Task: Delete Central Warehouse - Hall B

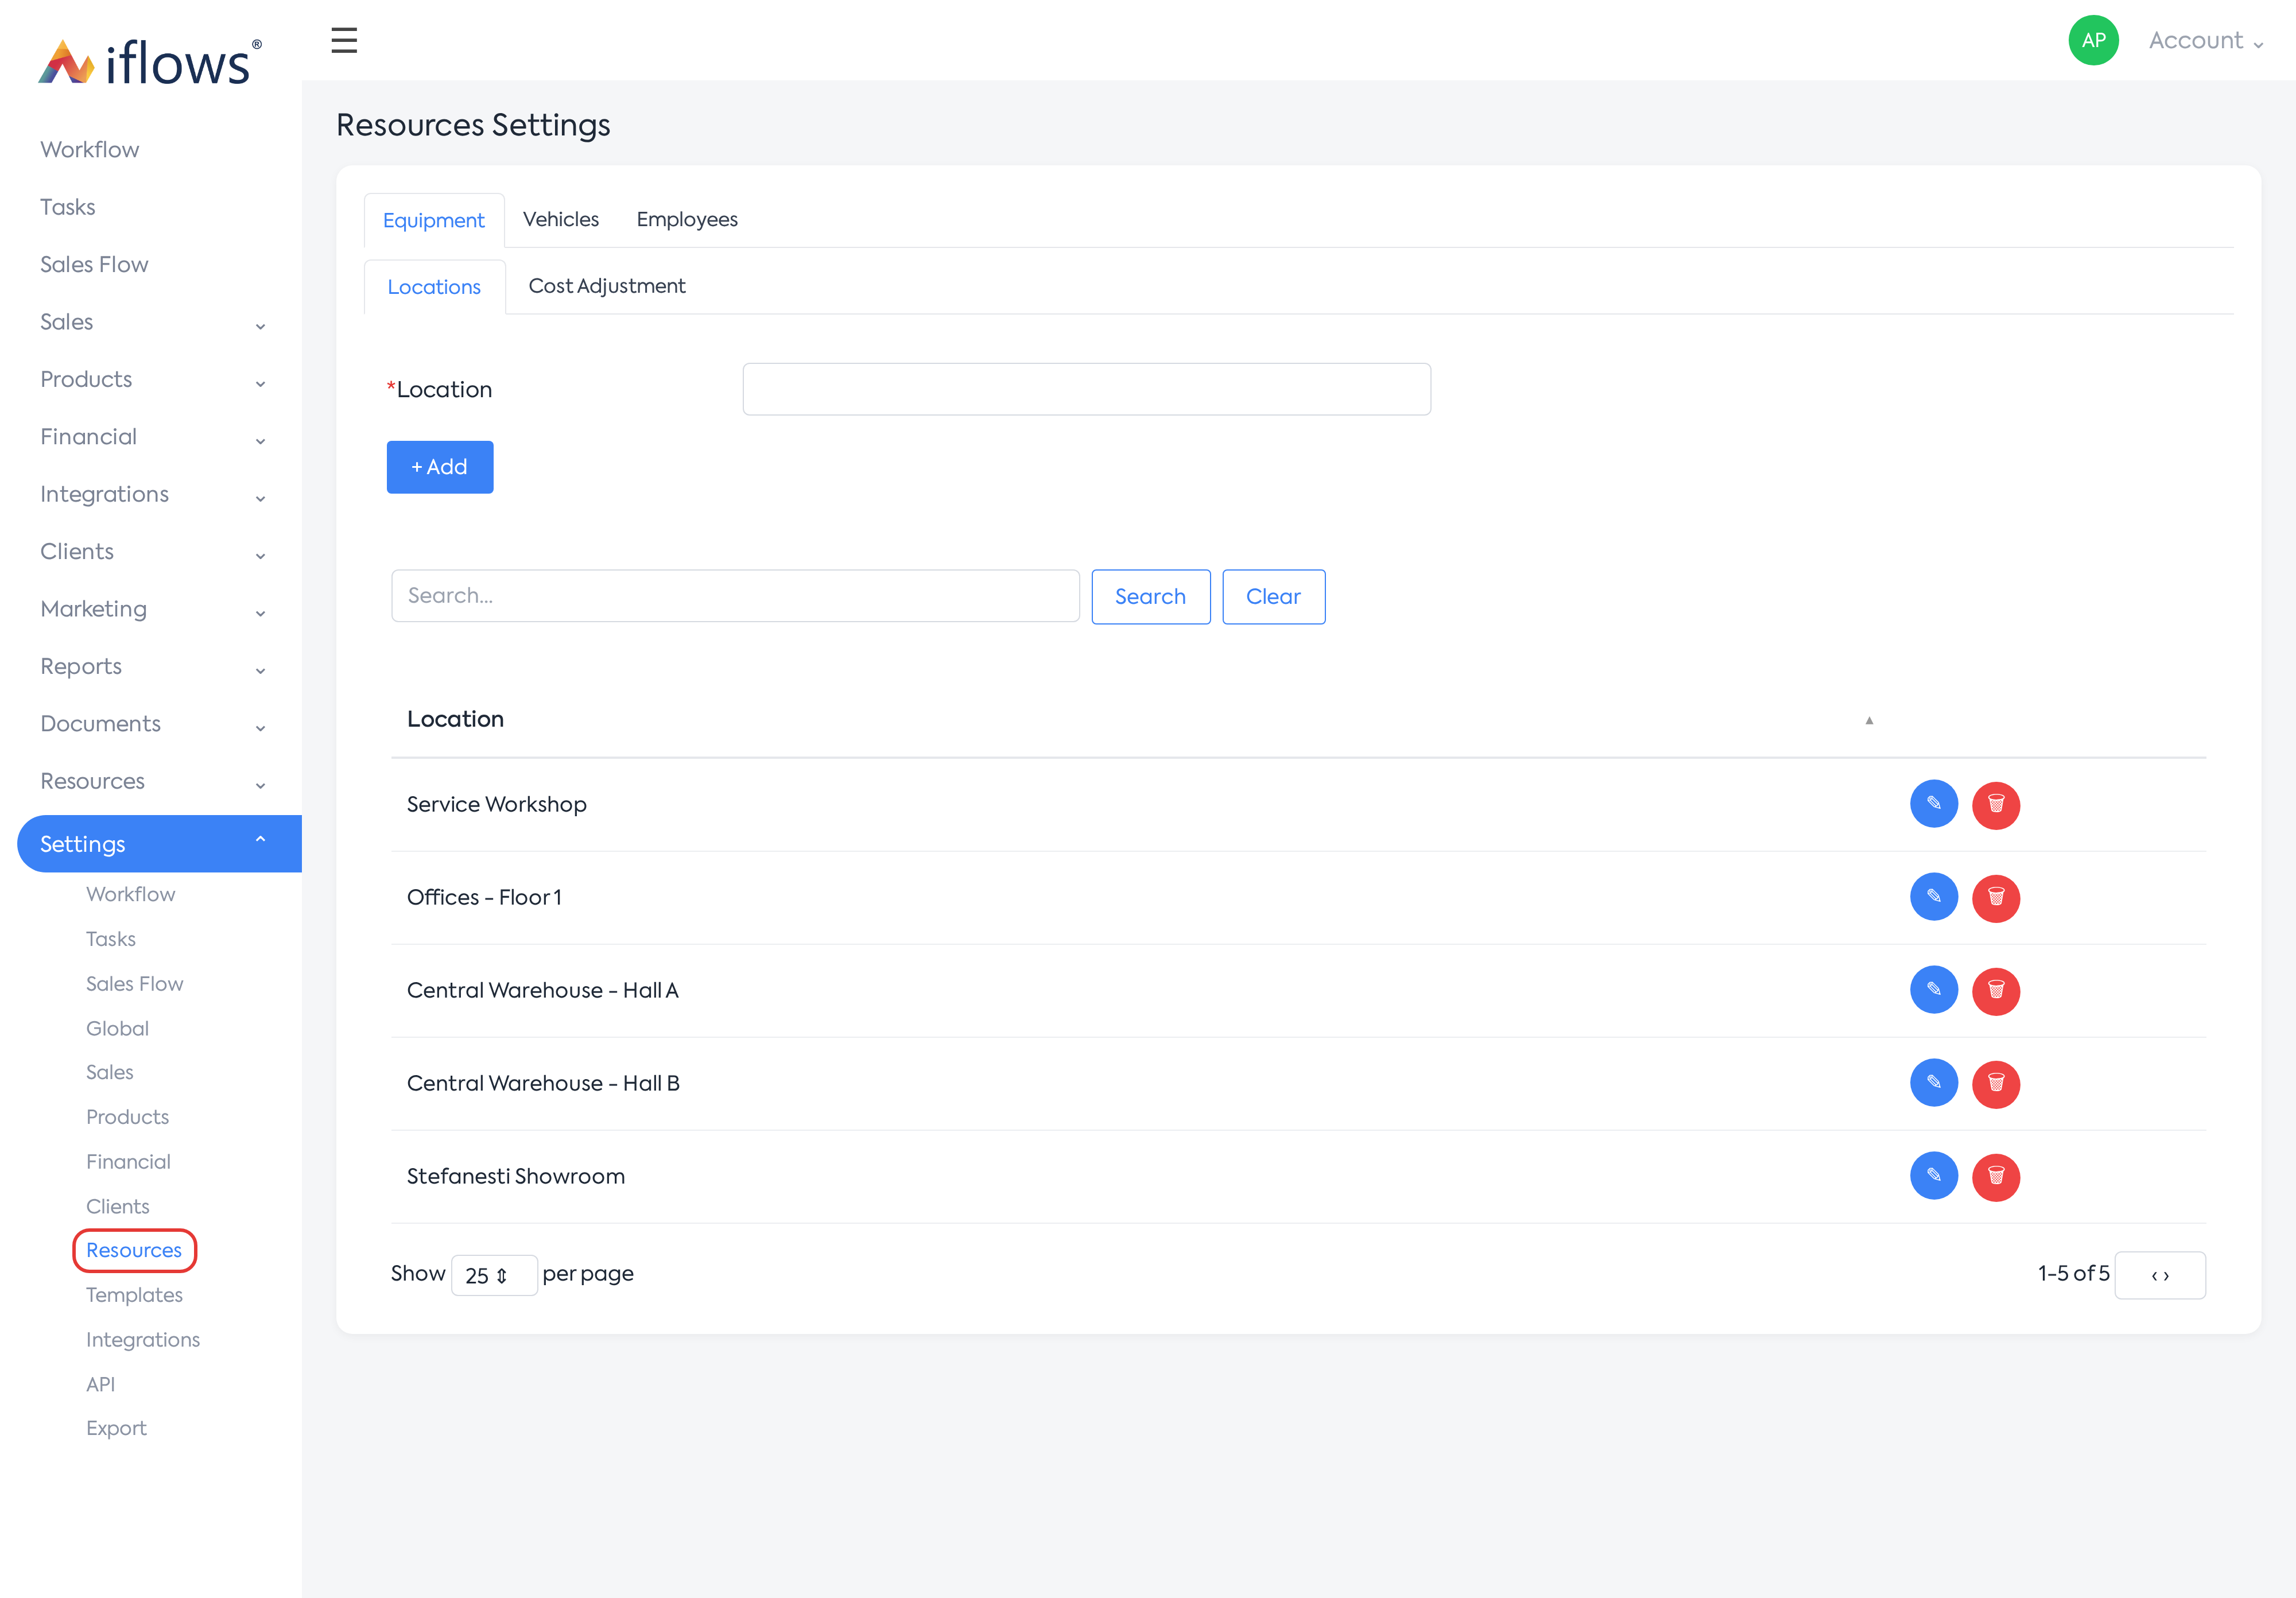Action: (1996, 1084)
